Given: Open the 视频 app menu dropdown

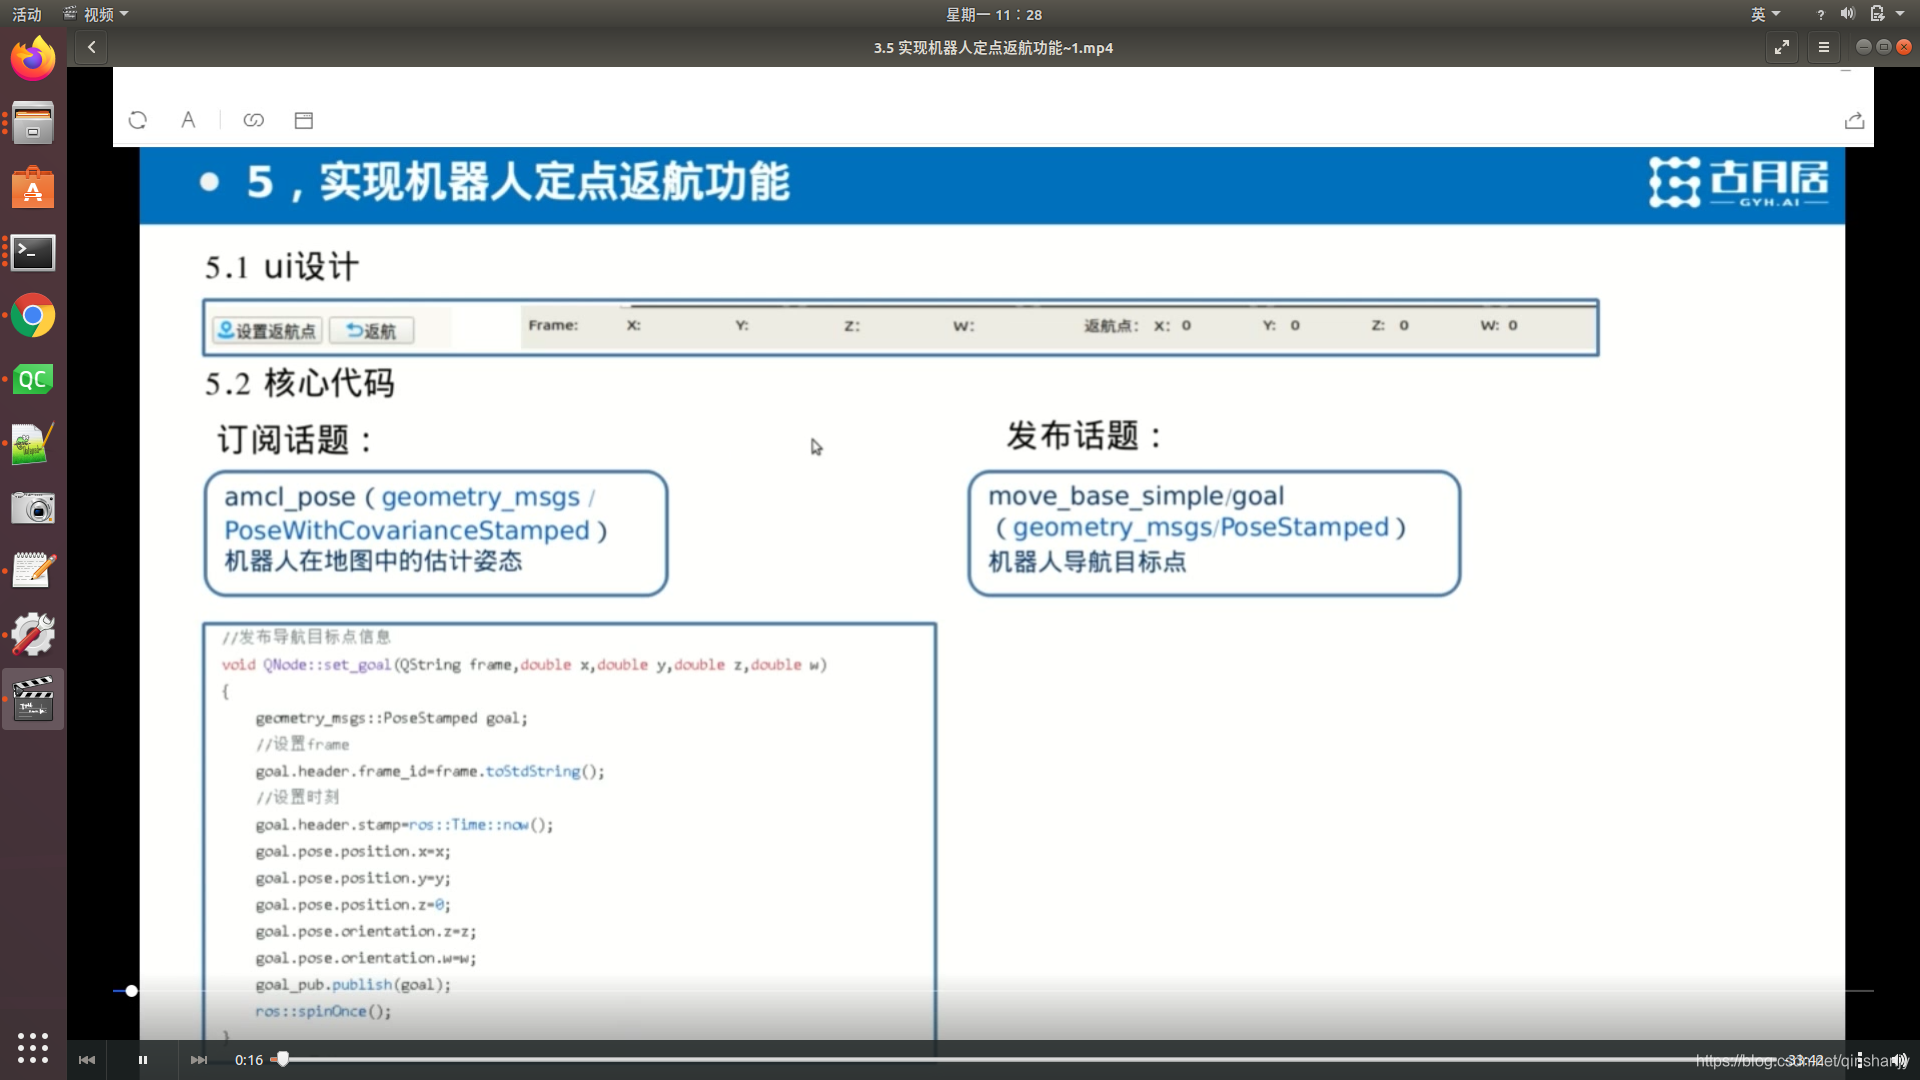Looking at the screenshot, I should (98, 14).
